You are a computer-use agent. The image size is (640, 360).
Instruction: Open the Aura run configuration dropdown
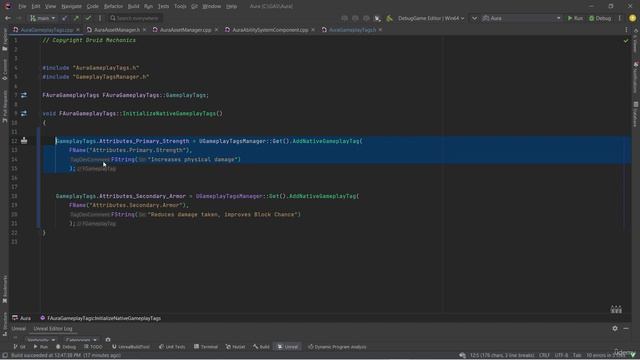(521, 18)
